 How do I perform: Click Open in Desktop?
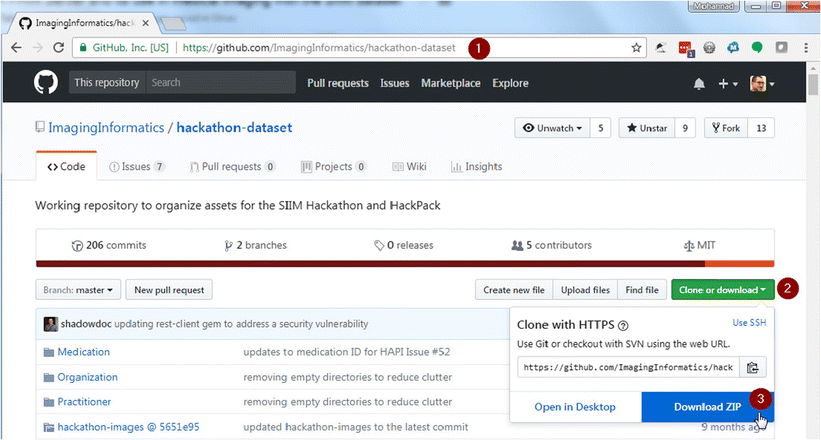coord(575,407)
